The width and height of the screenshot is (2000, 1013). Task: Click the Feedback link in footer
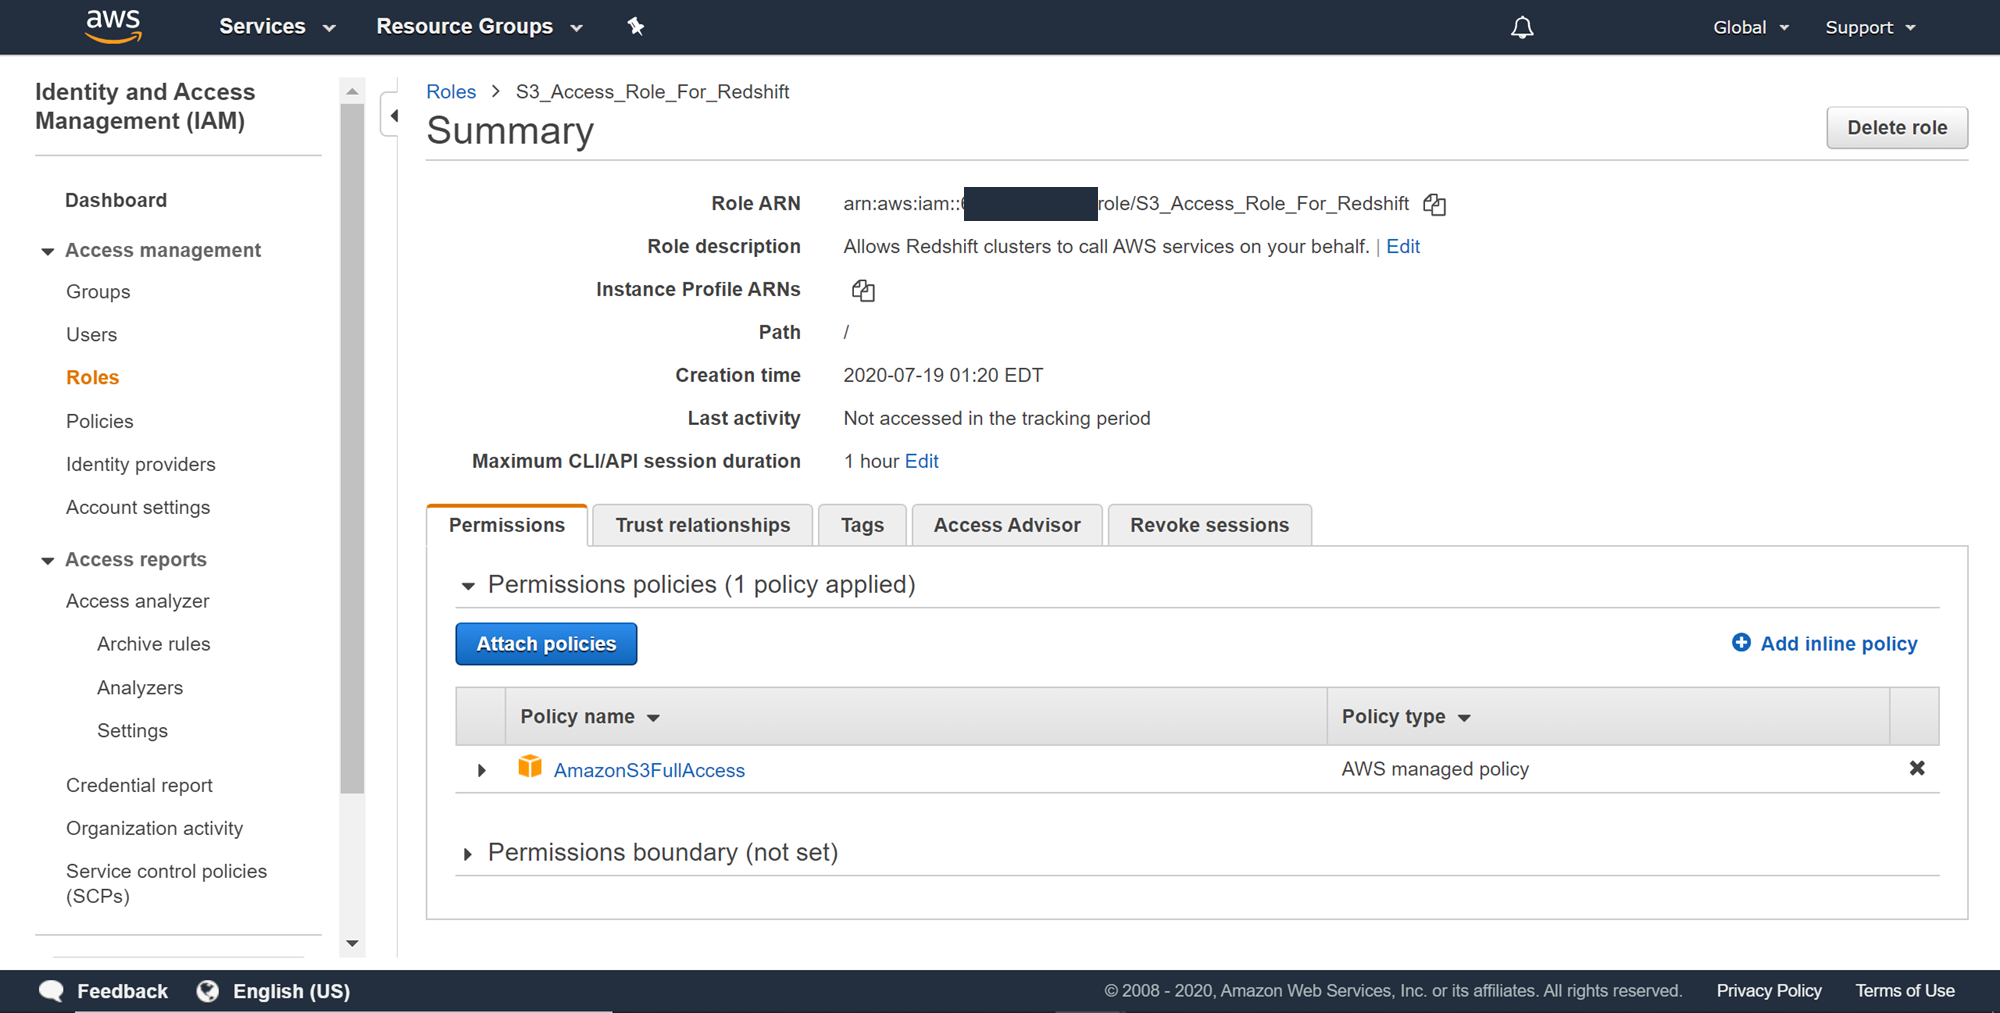point(122,991)
